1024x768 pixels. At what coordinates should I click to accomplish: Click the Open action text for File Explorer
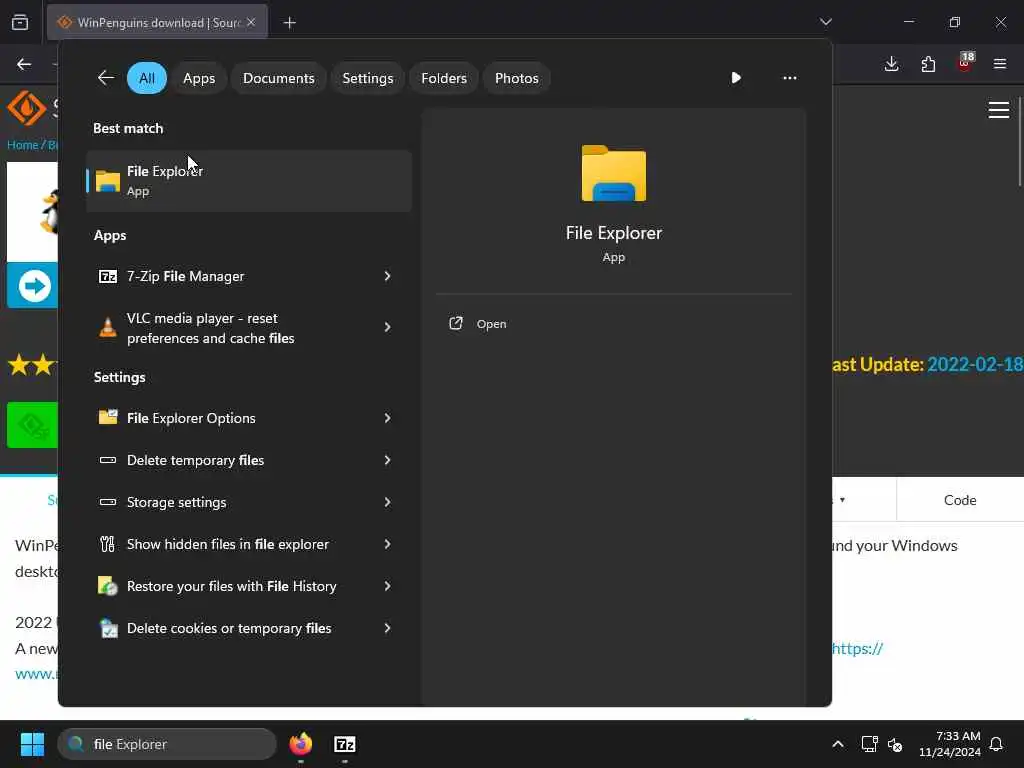tap(491, 324)
